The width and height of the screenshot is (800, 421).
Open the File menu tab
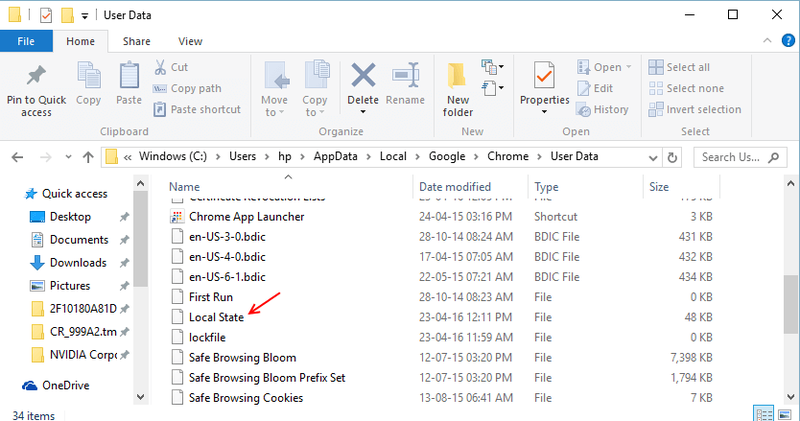point(26,41)
